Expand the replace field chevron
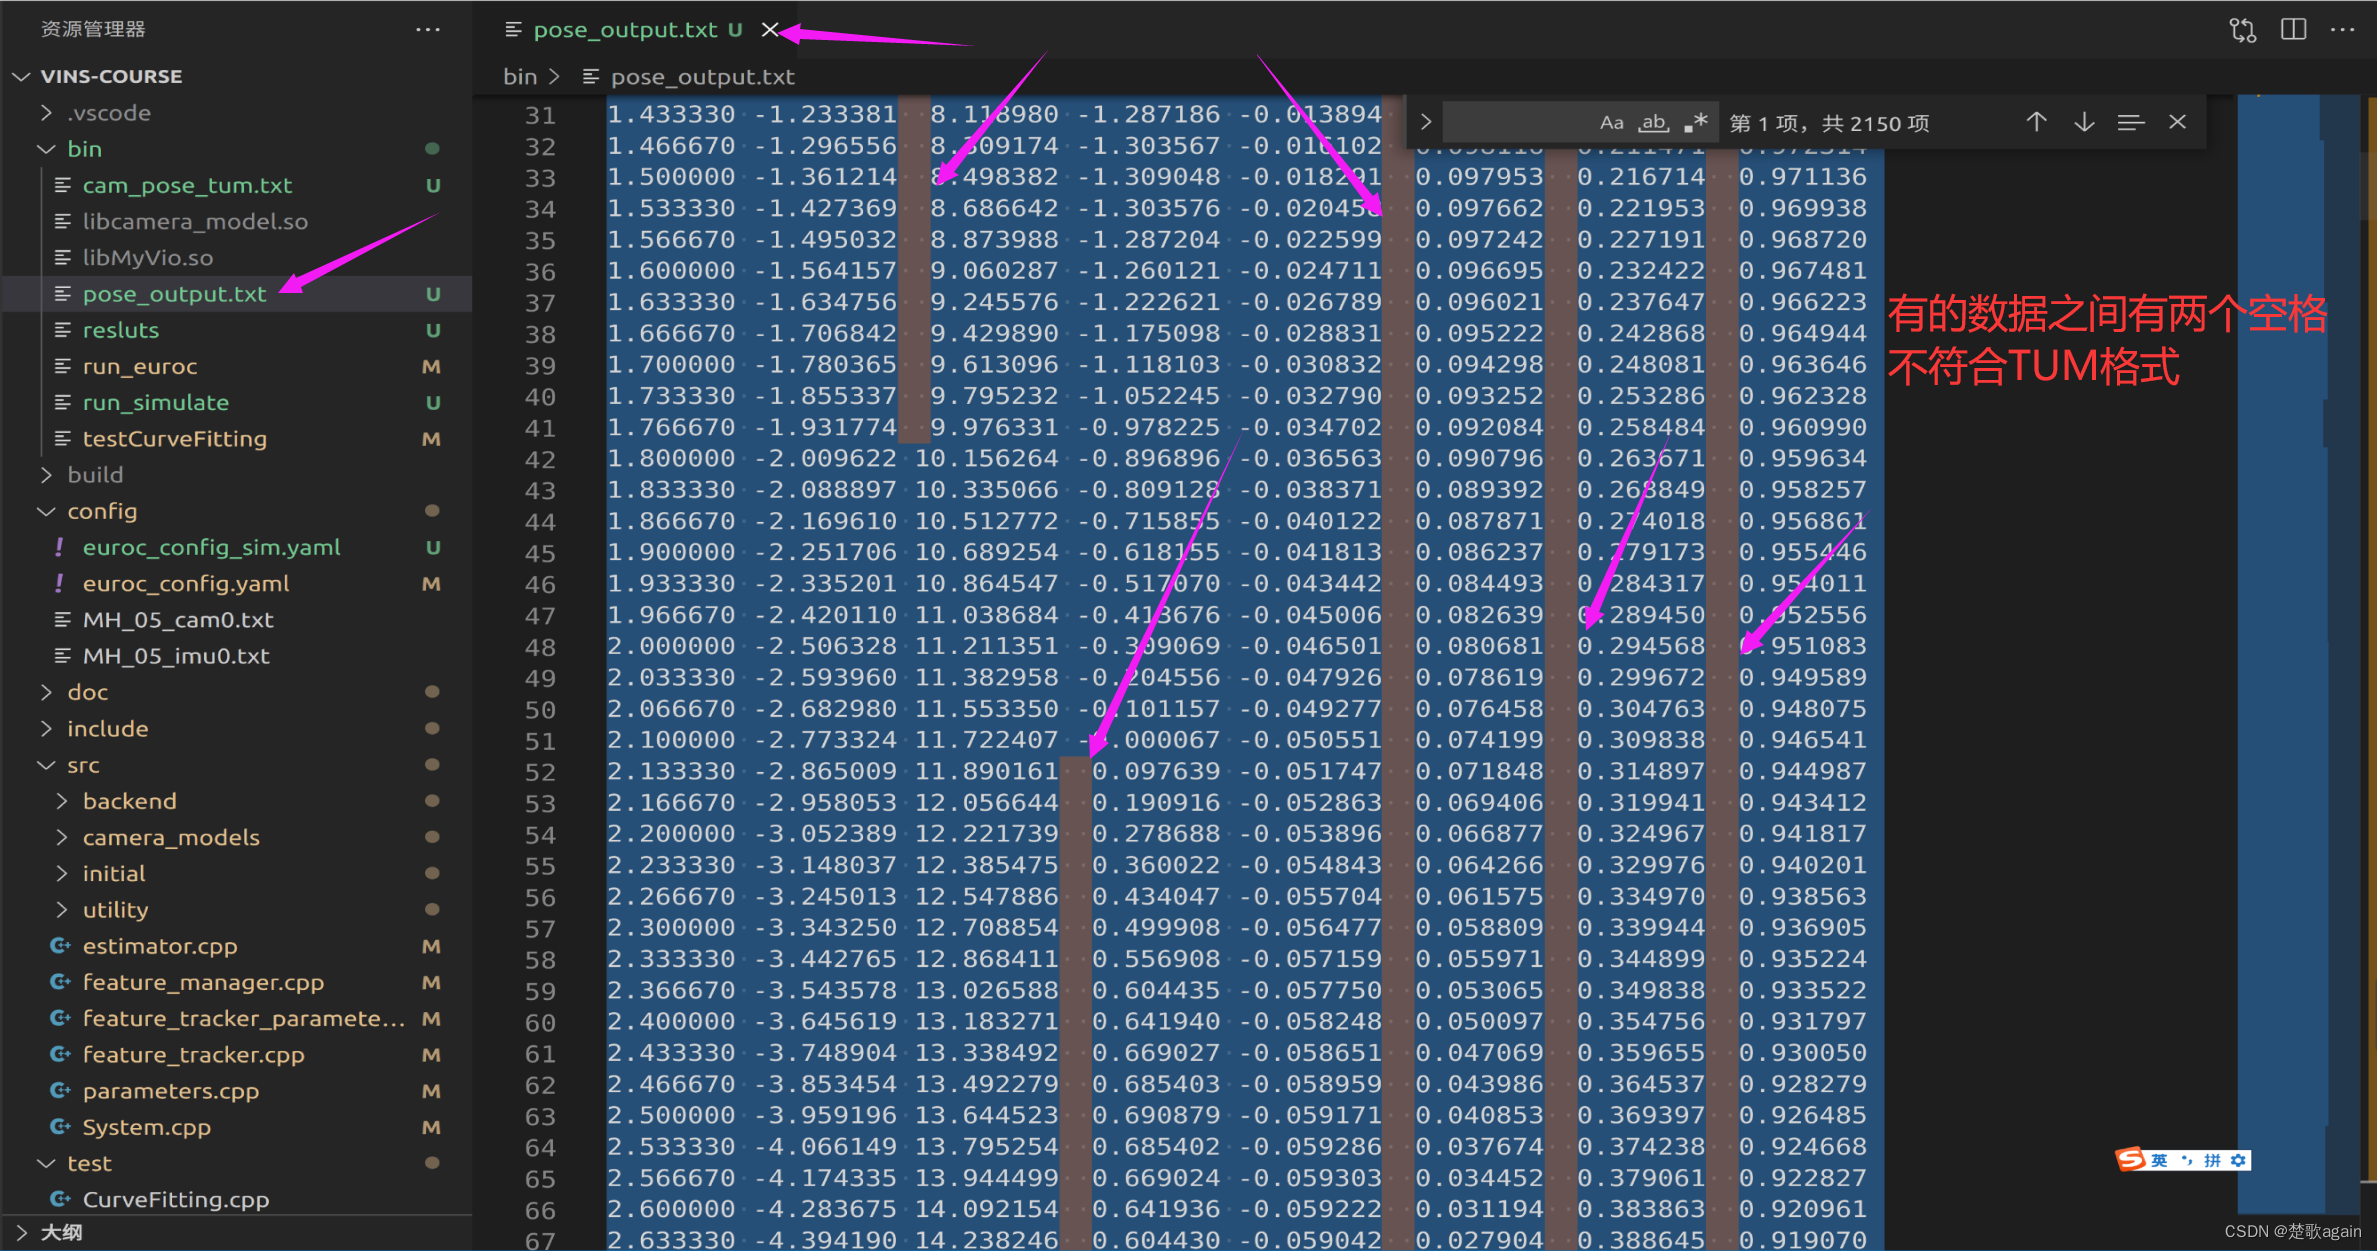This screenshot has height=1251, width=2377. pos(1426,122)
